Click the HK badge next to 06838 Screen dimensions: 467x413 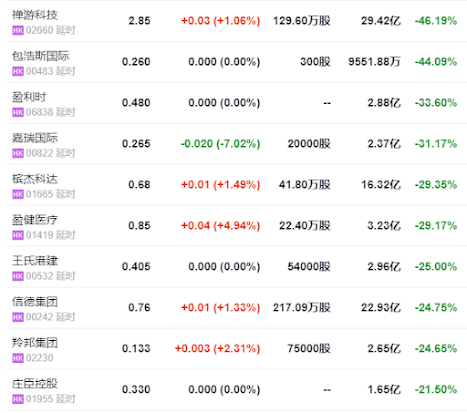pos(18,112)
